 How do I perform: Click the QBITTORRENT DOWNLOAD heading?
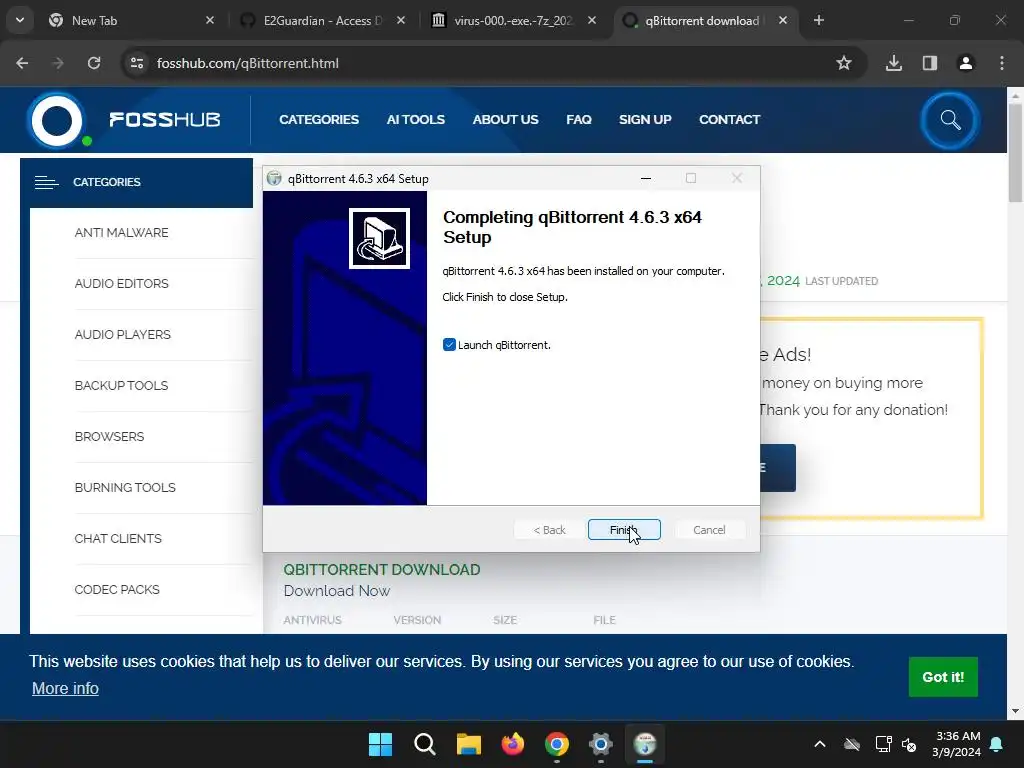[381, 569]
